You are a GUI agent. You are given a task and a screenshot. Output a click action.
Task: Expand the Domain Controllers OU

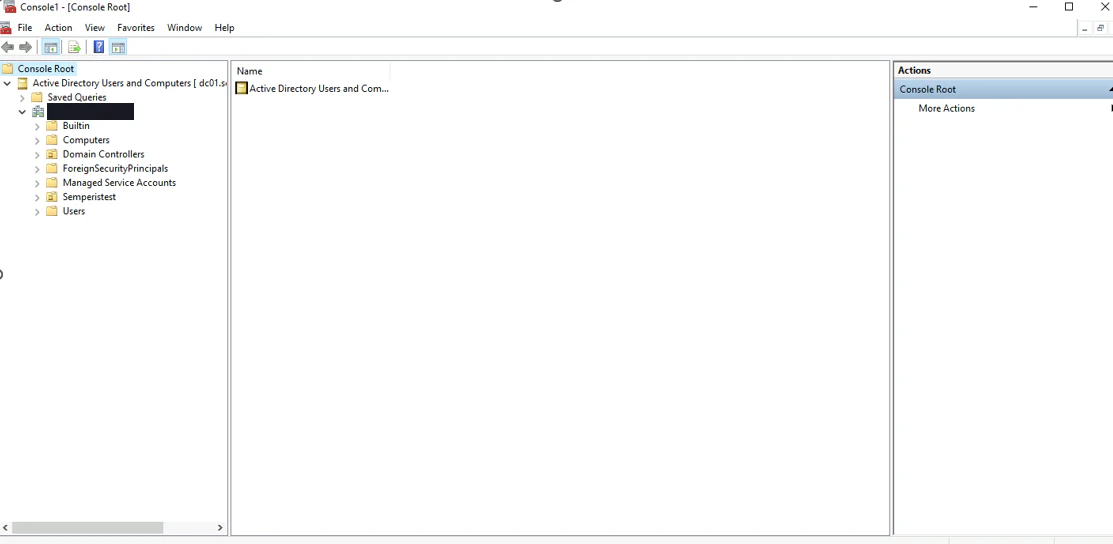pos(37,155)
